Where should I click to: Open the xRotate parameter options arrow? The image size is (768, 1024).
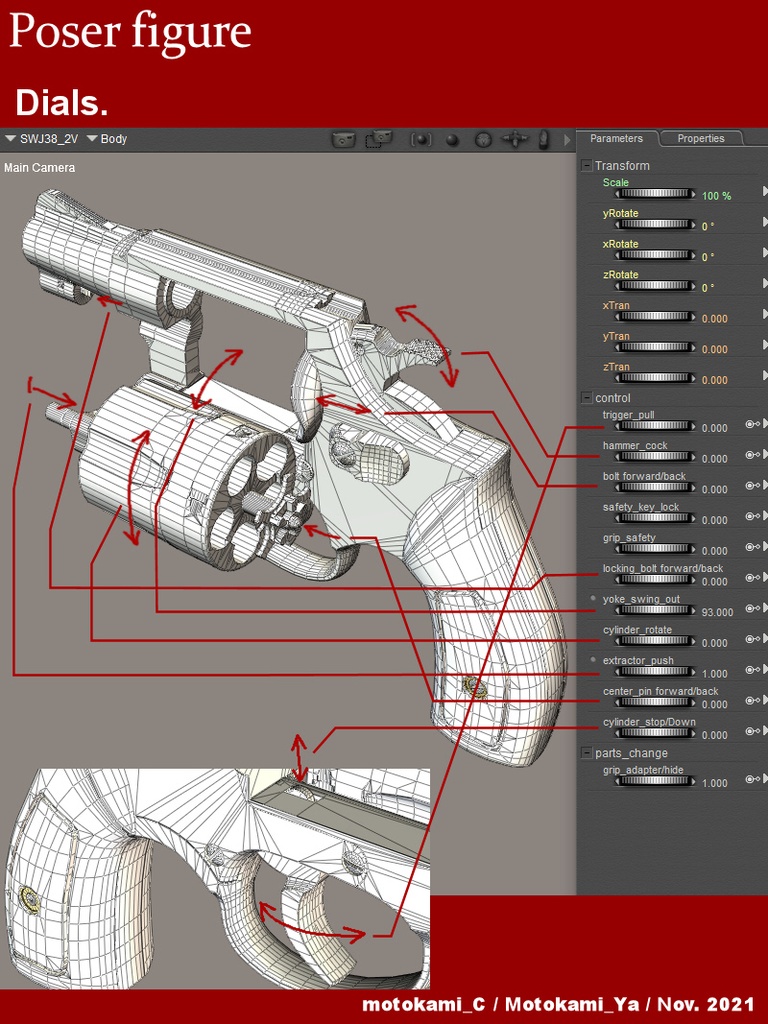[x=765, y=252]
